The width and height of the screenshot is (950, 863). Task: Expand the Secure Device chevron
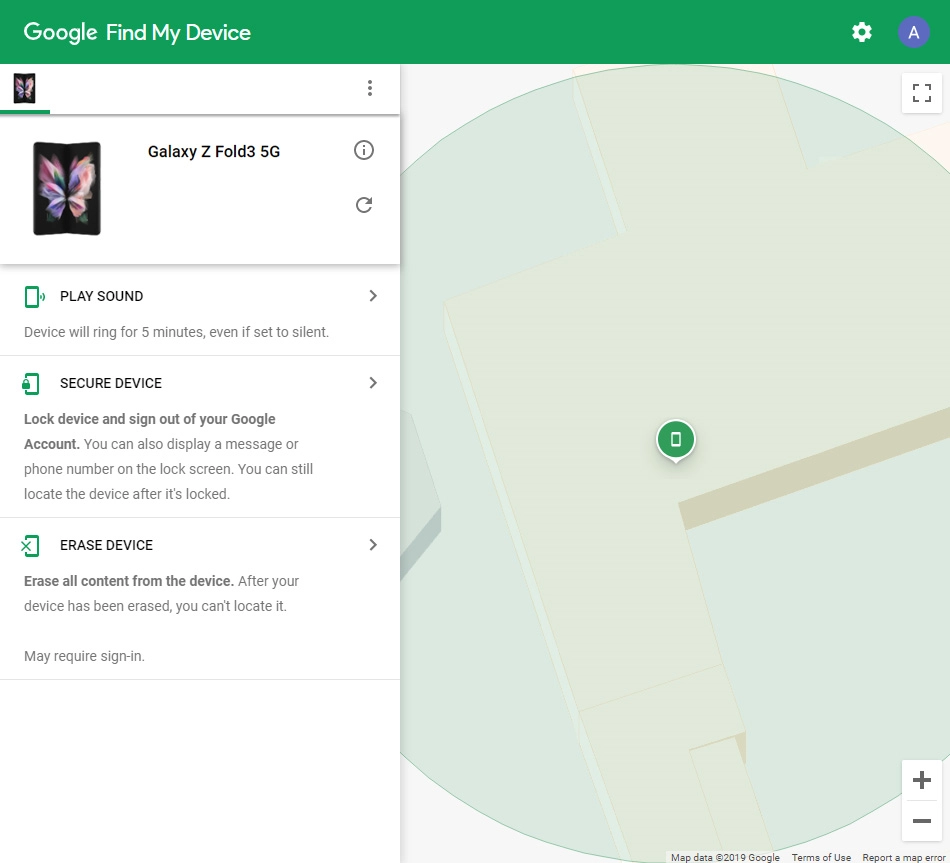tap(373, 383)
